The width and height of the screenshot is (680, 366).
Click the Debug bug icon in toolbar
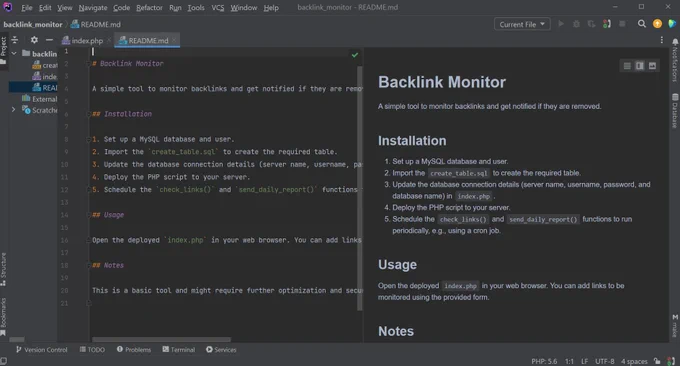point(576,24)
